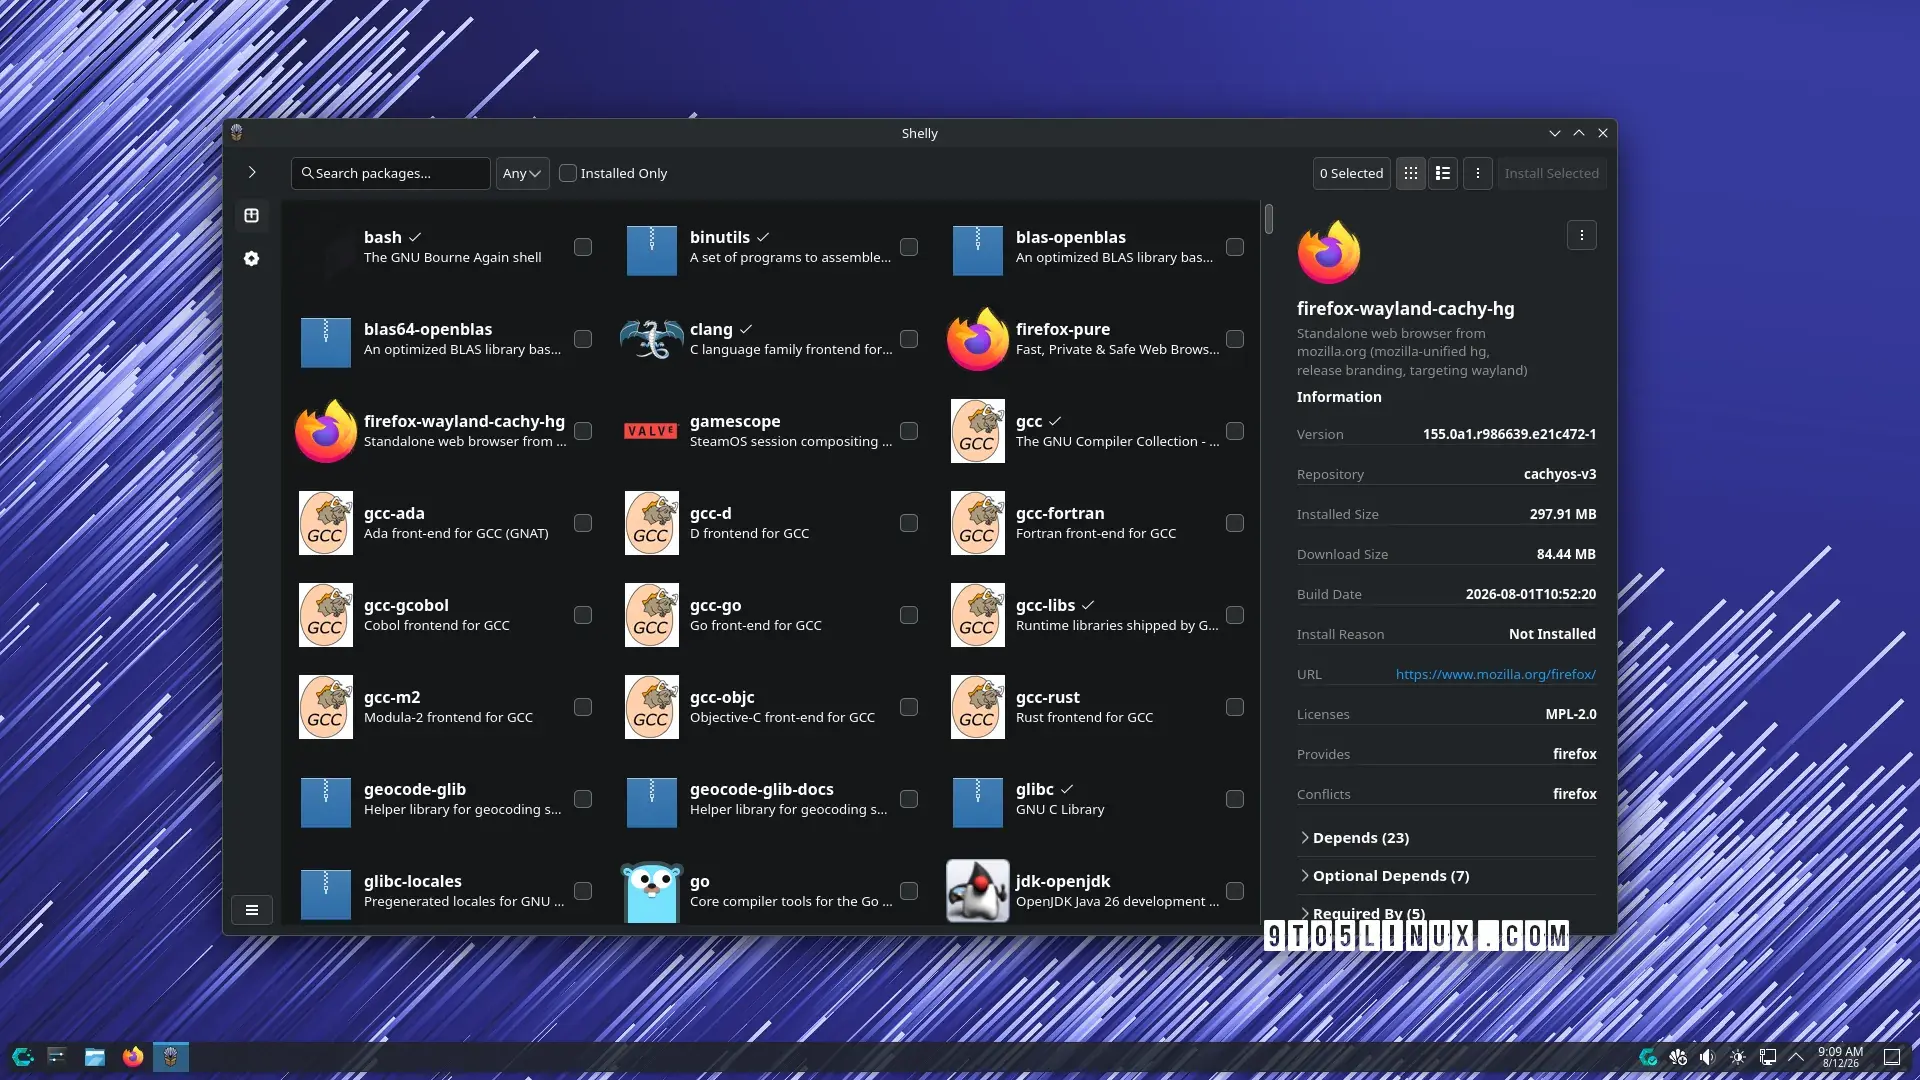Click the hamburger menu at sidebar bottom

(x=252, y=910)
